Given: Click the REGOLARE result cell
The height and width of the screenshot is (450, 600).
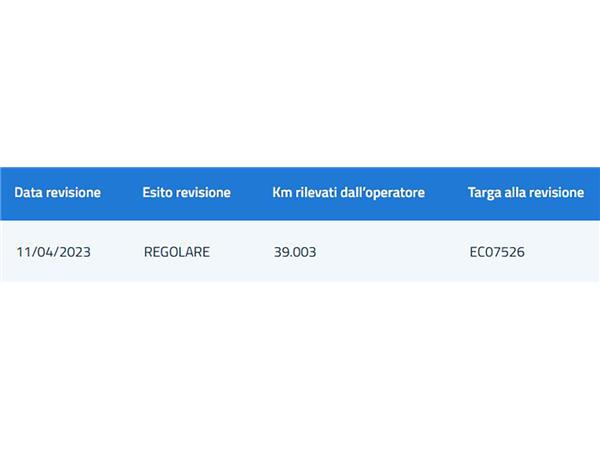Looking at the screenshot, I should point(177,252).
